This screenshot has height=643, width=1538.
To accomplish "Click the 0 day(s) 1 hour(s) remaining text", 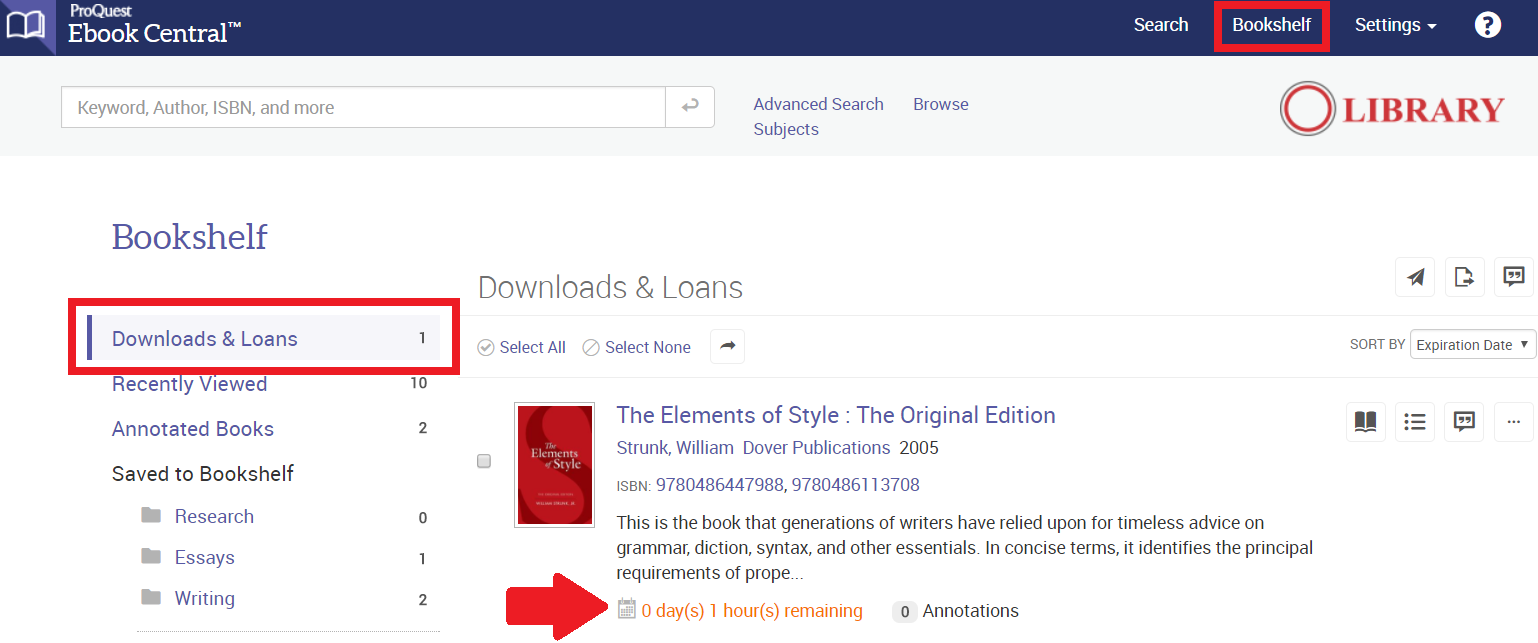I will pyautogui.click(x=752, y=610).
